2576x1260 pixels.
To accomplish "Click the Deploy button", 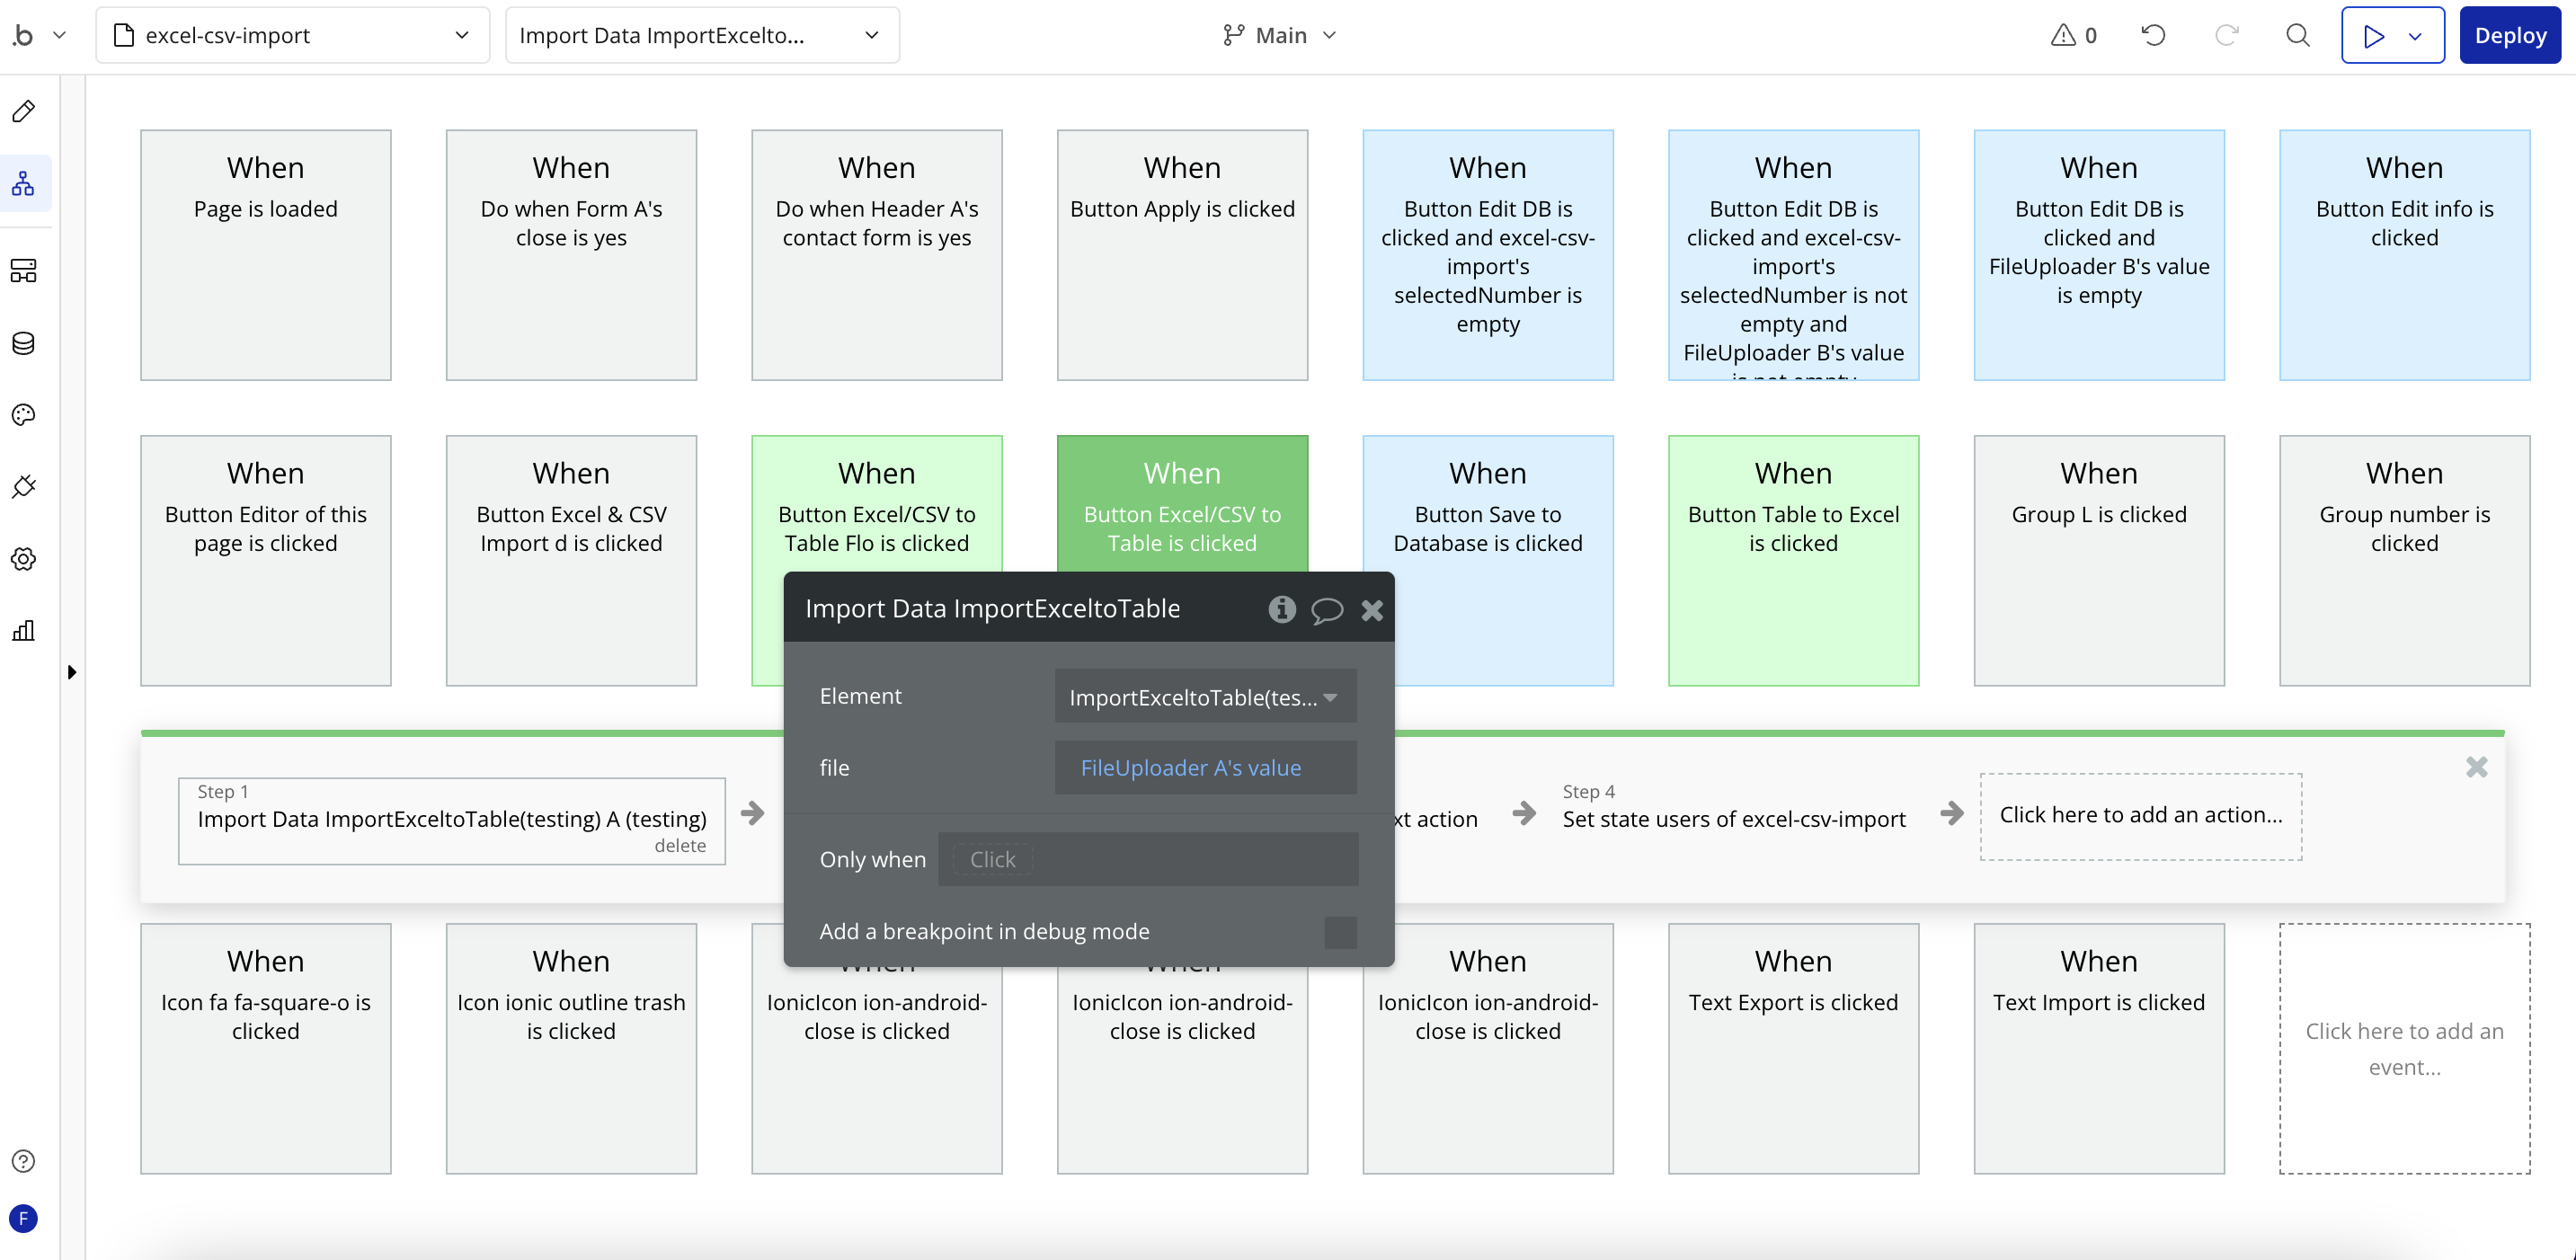I will (2510, 36).
